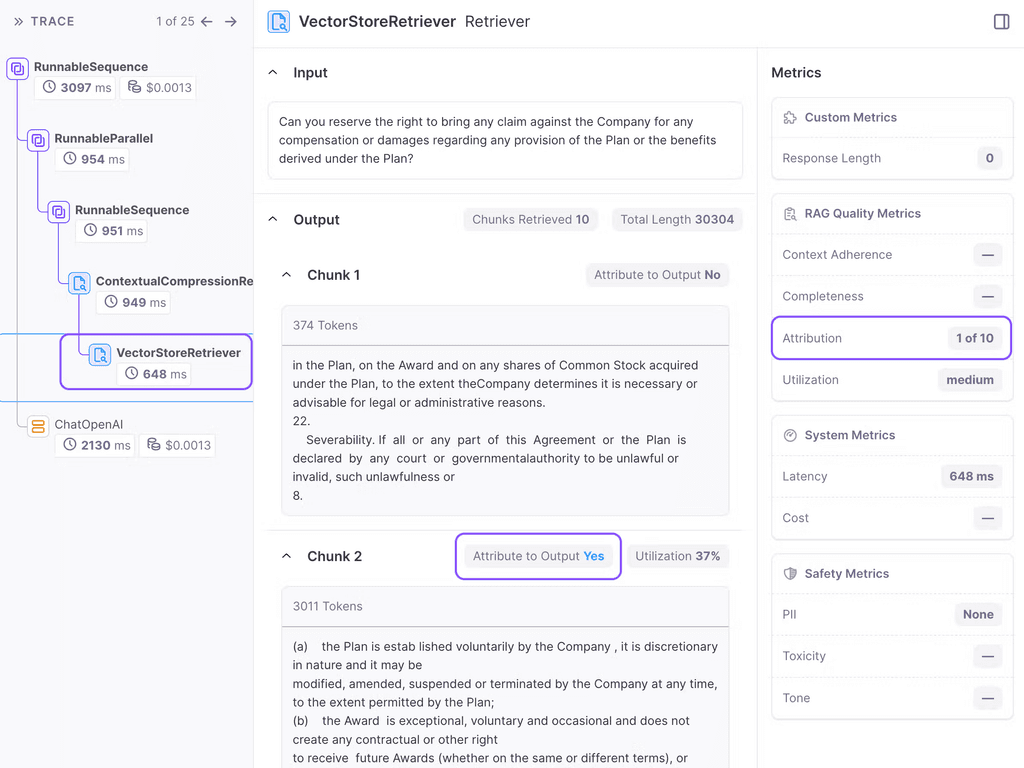Click the latency clock icon on ChatOpenAI
Screen dimensions: 1024x768
68,445
